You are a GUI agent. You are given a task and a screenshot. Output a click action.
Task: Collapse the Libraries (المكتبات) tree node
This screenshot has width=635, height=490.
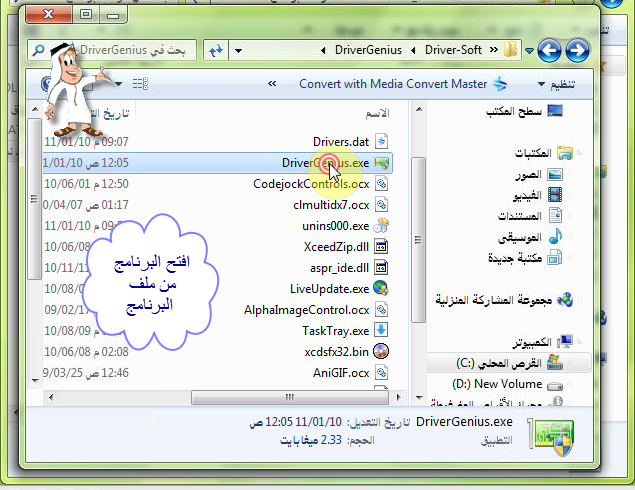coord(580,153)
